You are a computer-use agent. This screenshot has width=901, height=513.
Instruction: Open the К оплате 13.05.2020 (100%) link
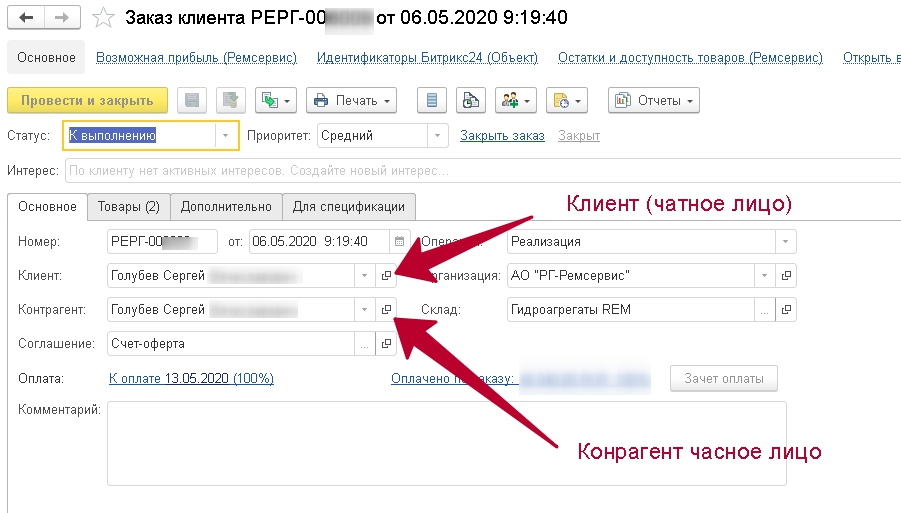pyautogui.click(x=191, y=379)
